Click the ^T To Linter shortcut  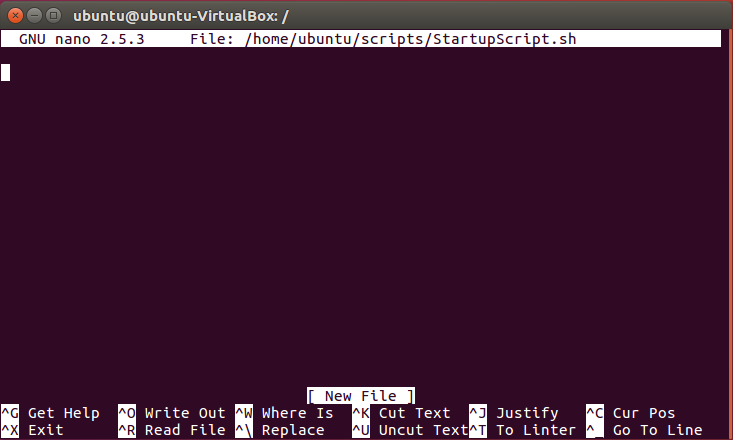(523, 430)
